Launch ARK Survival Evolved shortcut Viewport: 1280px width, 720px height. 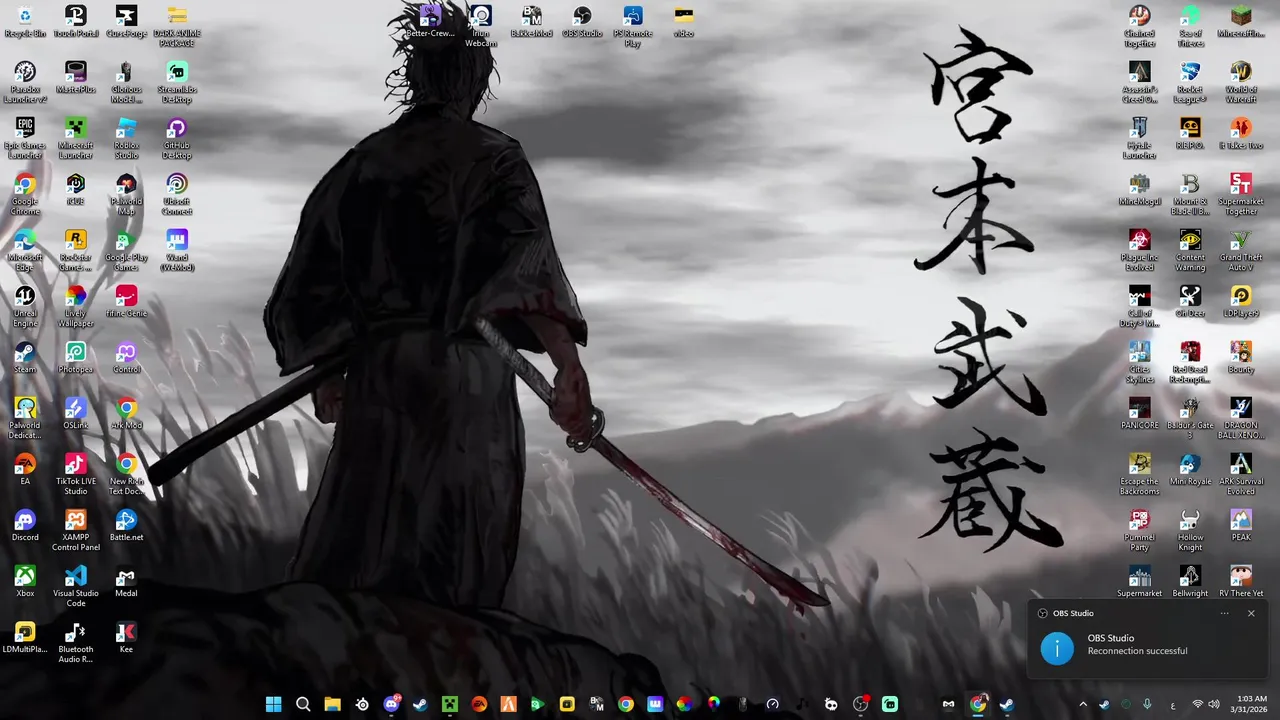(1241, 475)
